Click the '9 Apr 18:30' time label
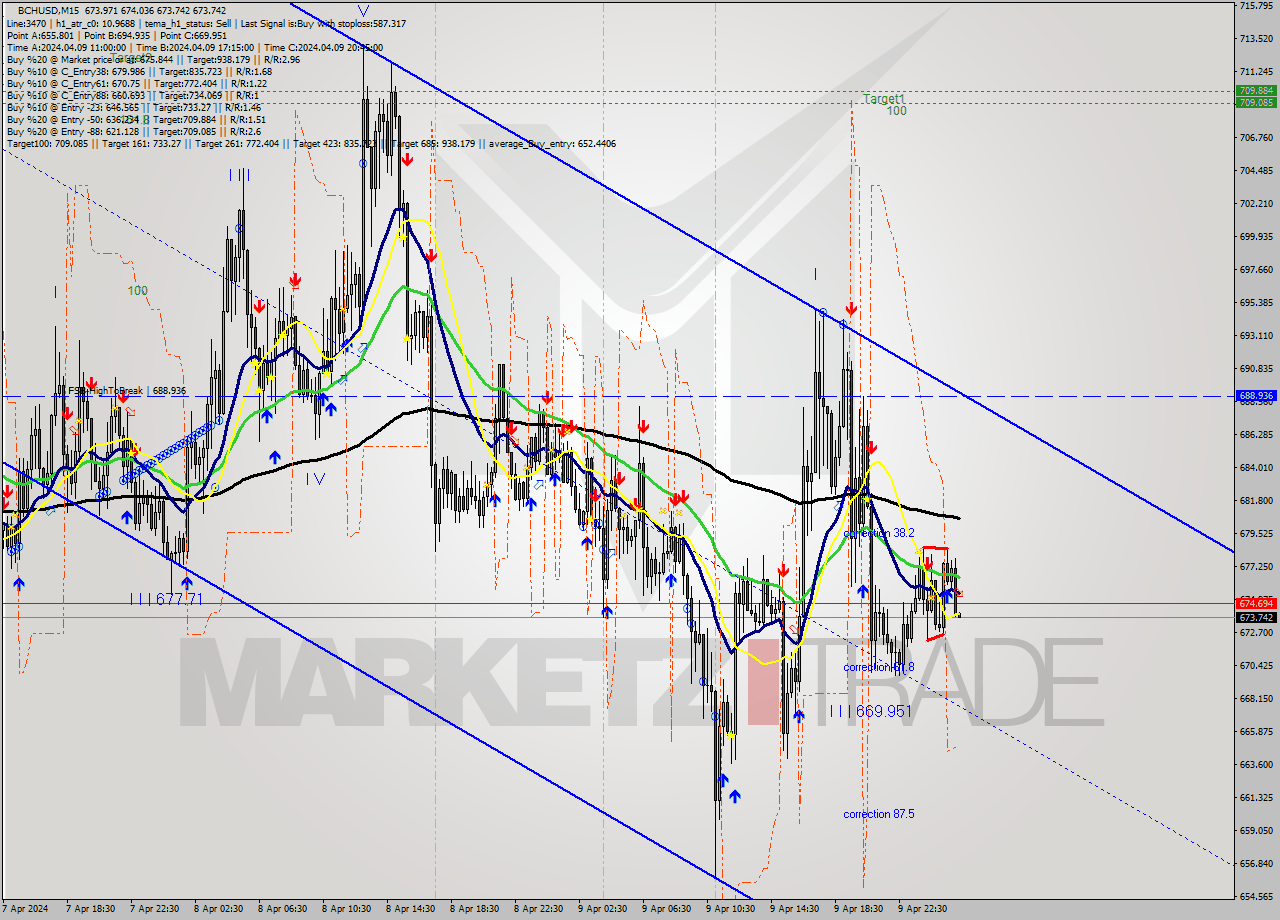Viewport: 1280px width, 920px height. pyautogui.click(x=860, y=909)
